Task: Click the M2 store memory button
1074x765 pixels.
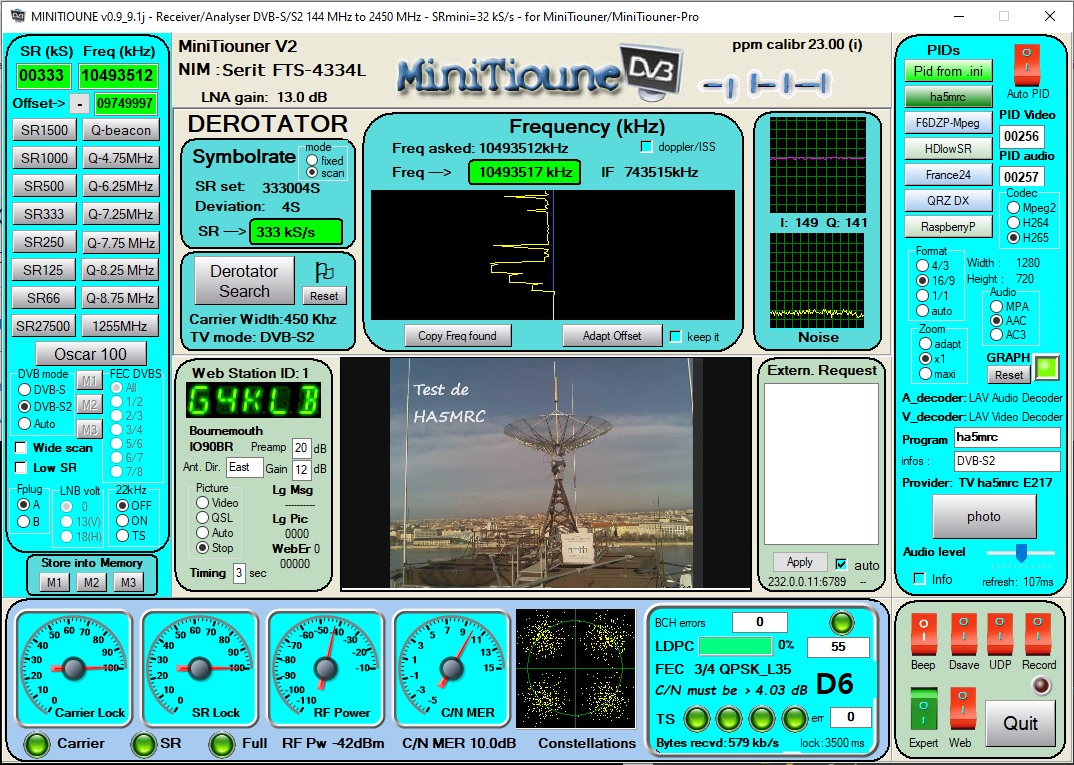Action: (91, 582)
